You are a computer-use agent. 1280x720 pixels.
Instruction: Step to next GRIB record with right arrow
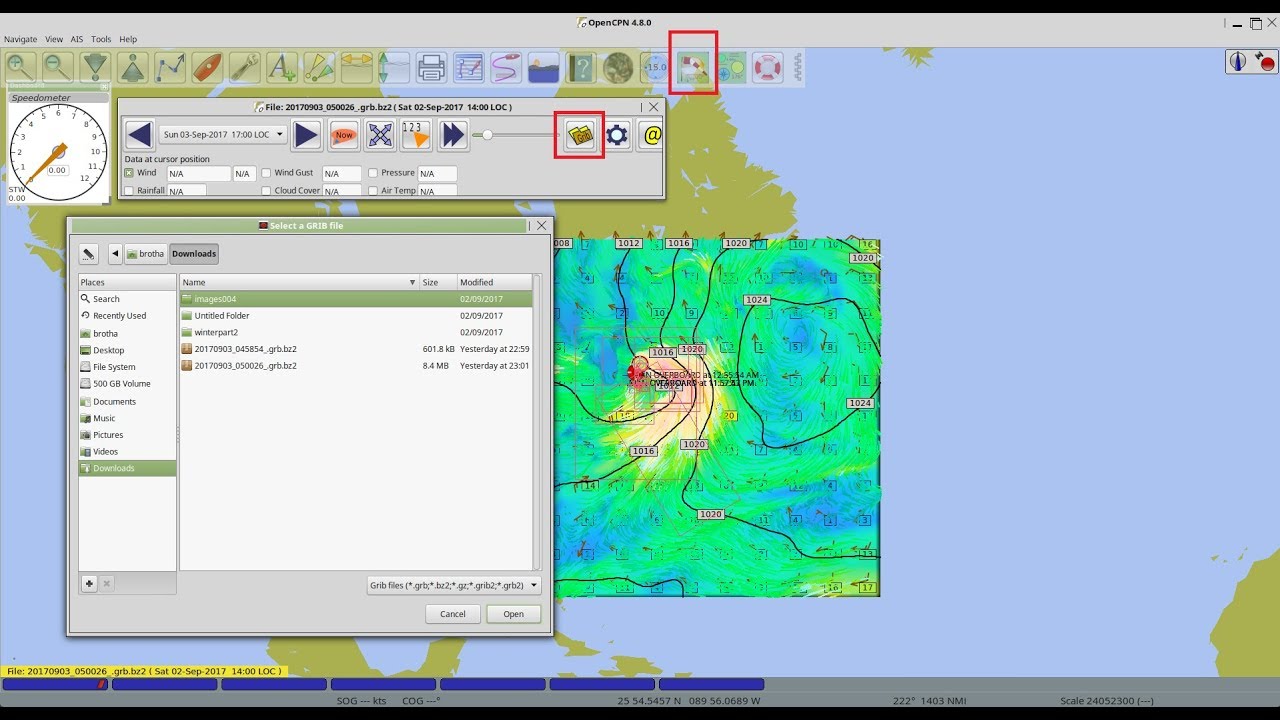pos(307,135)
